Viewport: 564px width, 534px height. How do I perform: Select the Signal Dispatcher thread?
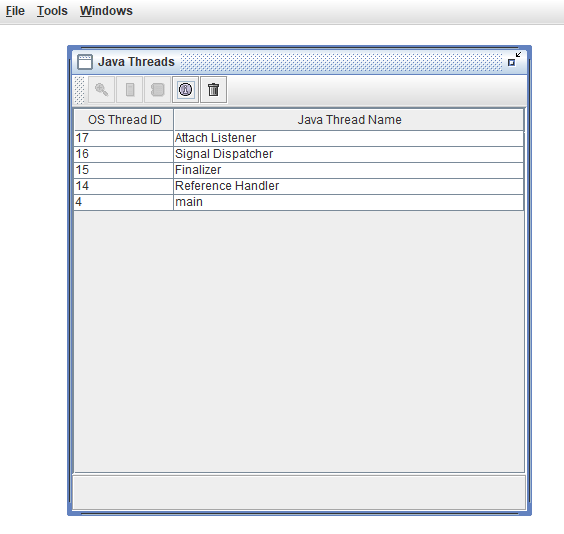[299, 154]
